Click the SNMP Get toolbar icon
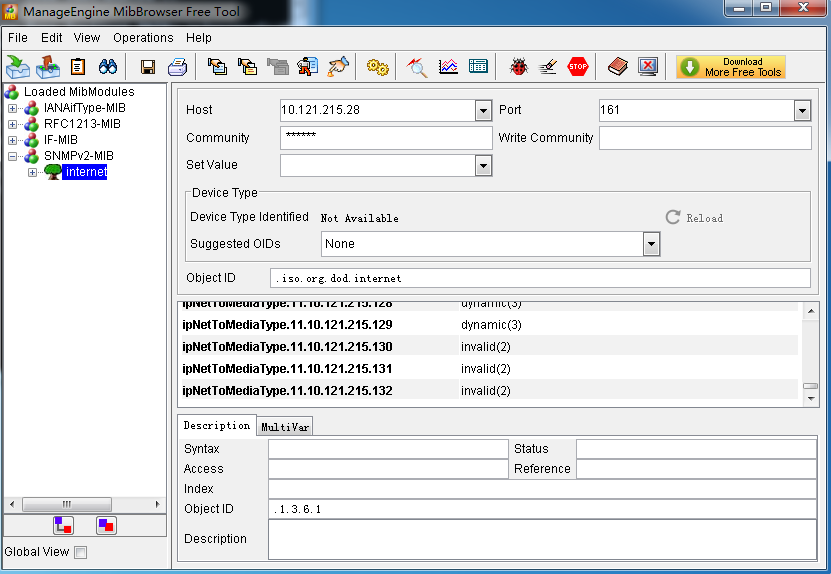The height and width of the screenshot is (574, 831). pos(217,67)
